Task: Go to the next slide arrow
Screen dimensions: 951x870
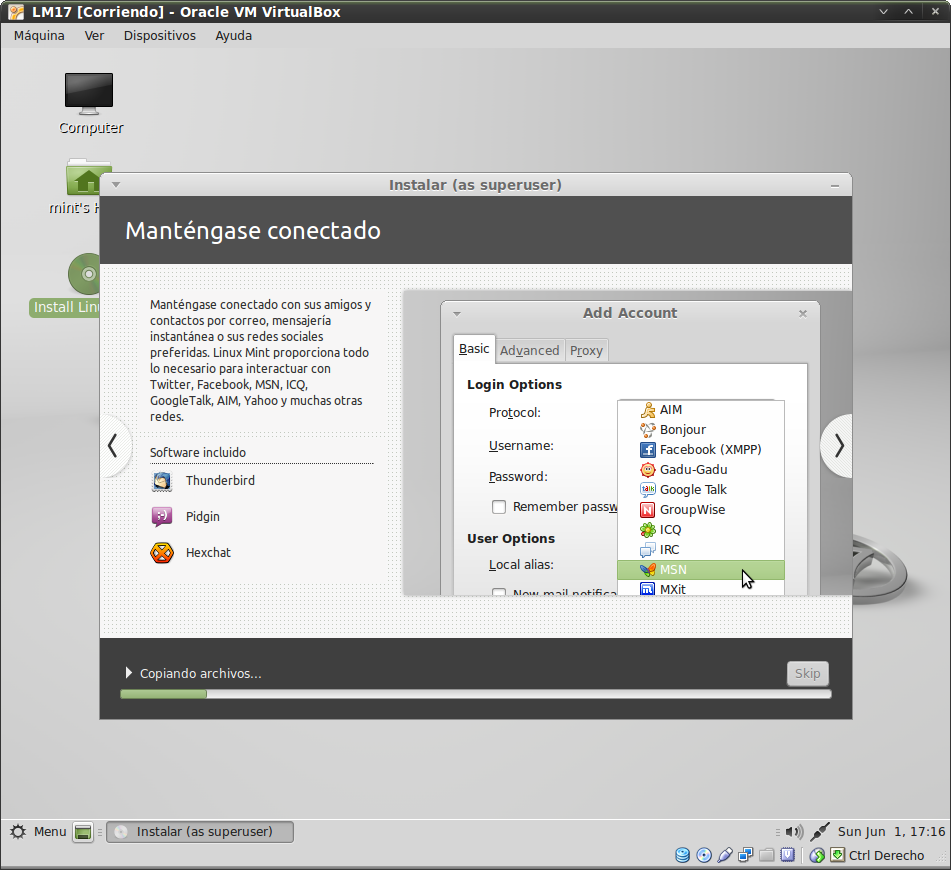Action: click(x=838, y=446)
